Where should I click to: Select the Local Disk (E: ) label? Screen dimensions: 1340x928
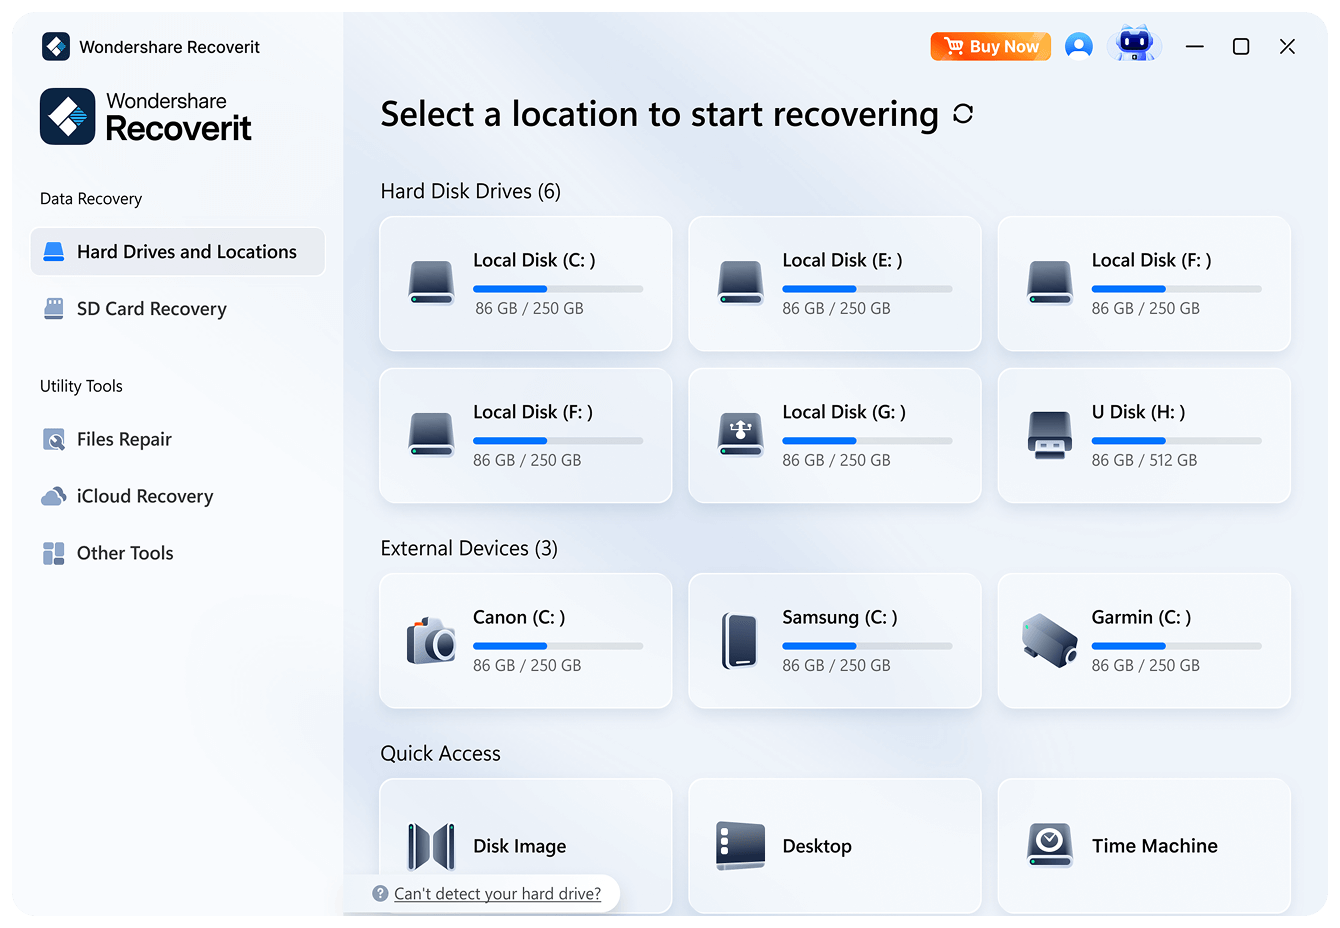pos(842,260)
